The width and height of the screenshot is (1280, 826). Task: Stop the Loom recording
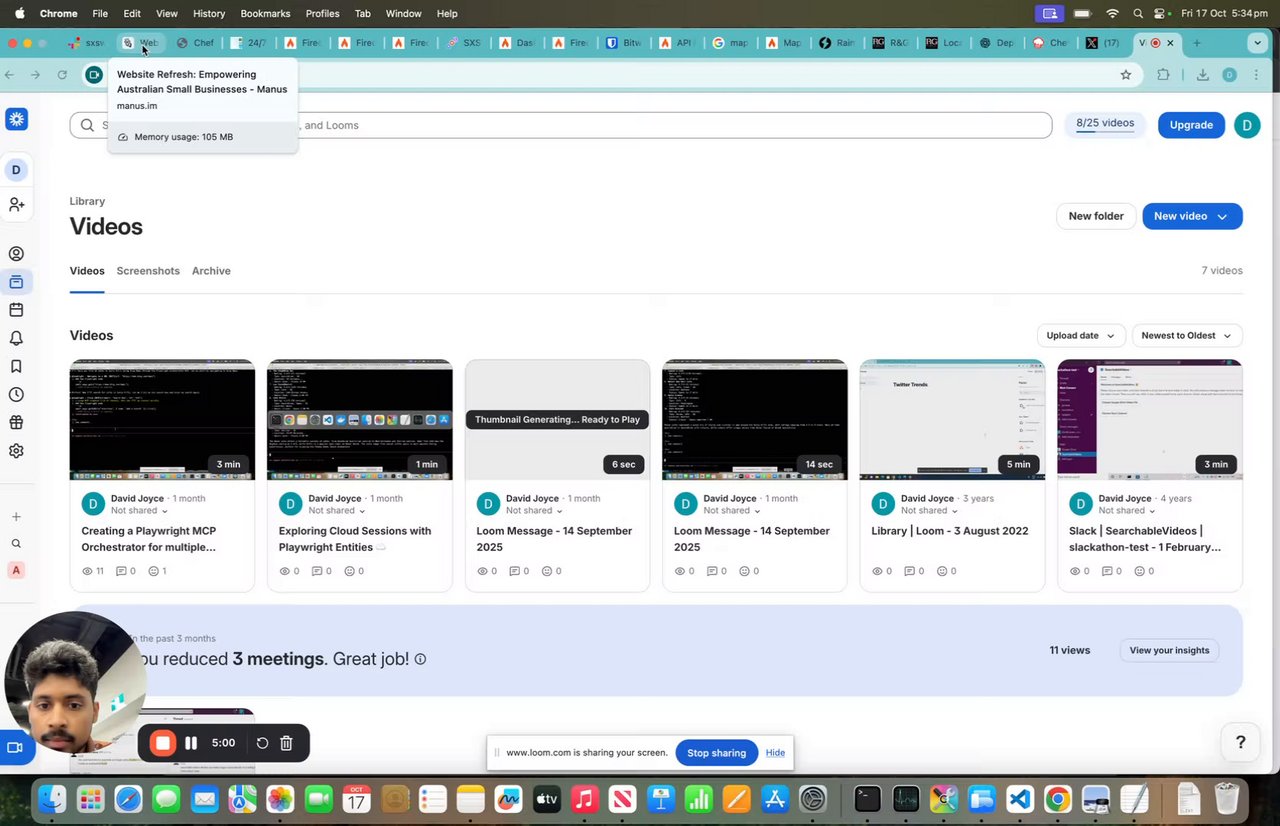(x=163, y=743)
